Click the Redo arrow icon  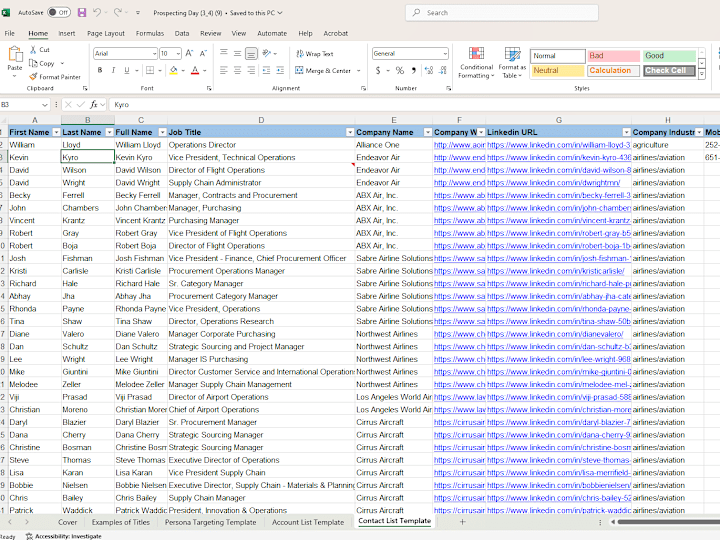pyautogui.click(x=118, y=13)
